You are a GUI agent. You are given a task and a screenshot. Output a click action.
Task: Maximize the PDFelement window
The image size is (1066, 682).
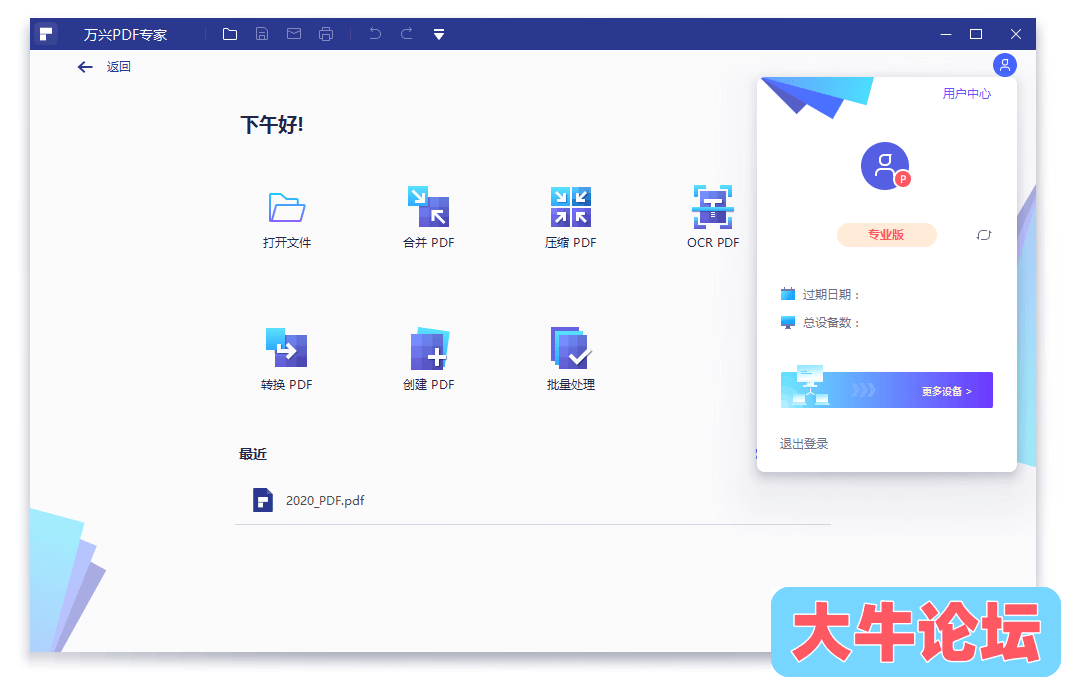pos(976,34)
